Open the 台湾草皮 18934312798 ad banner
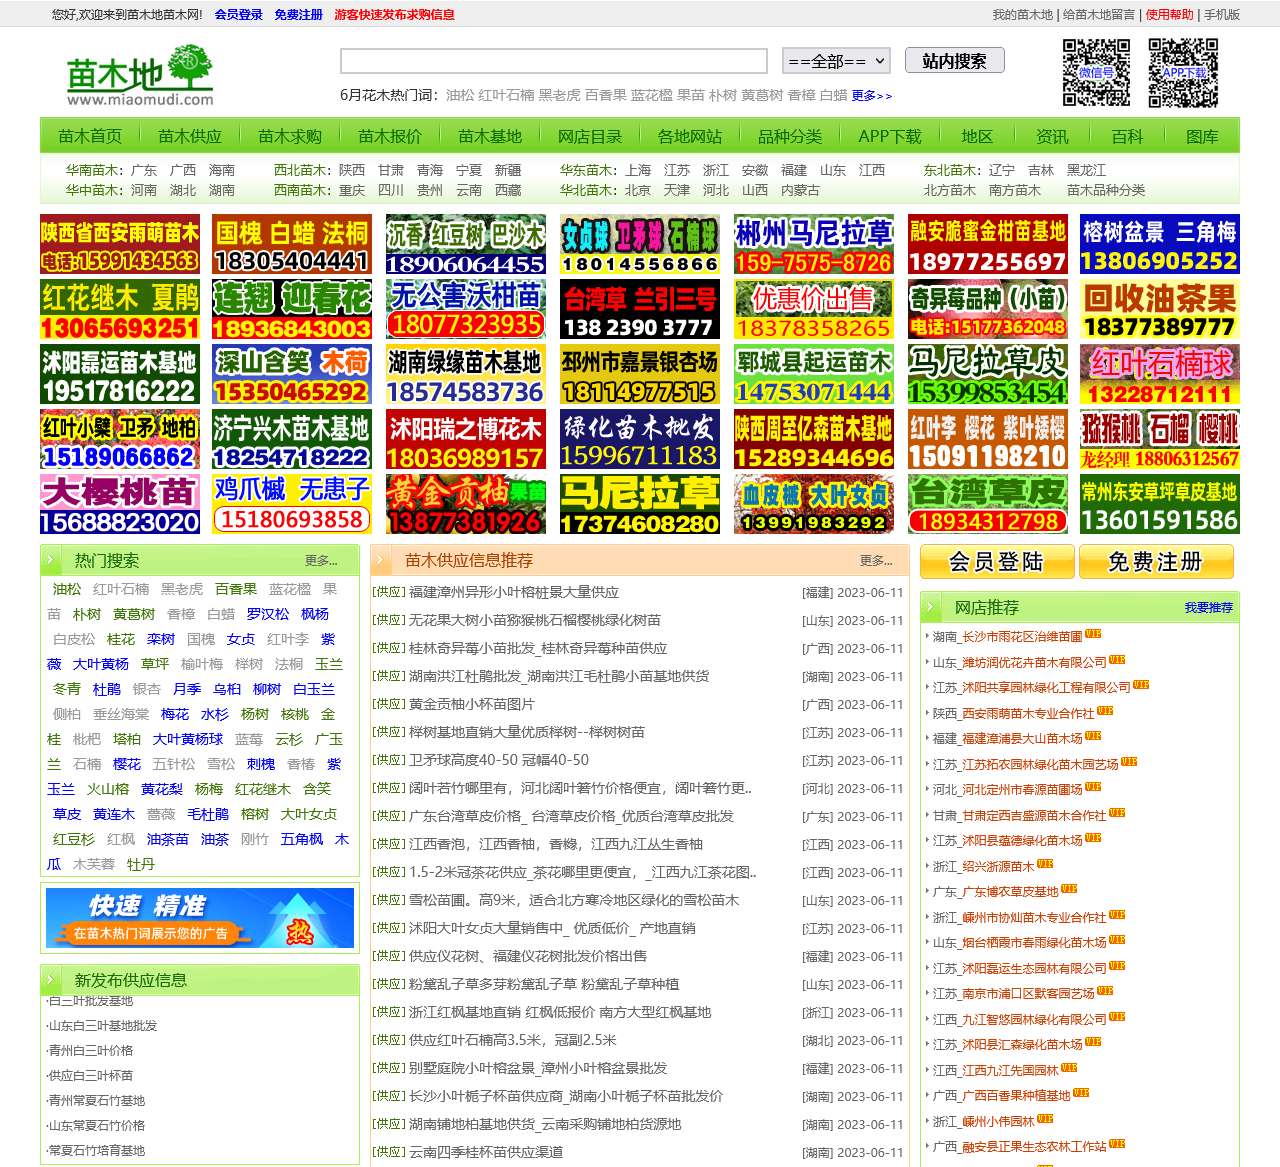The width and height of the screenshot is (1280, 1167). tap(988, 504)
